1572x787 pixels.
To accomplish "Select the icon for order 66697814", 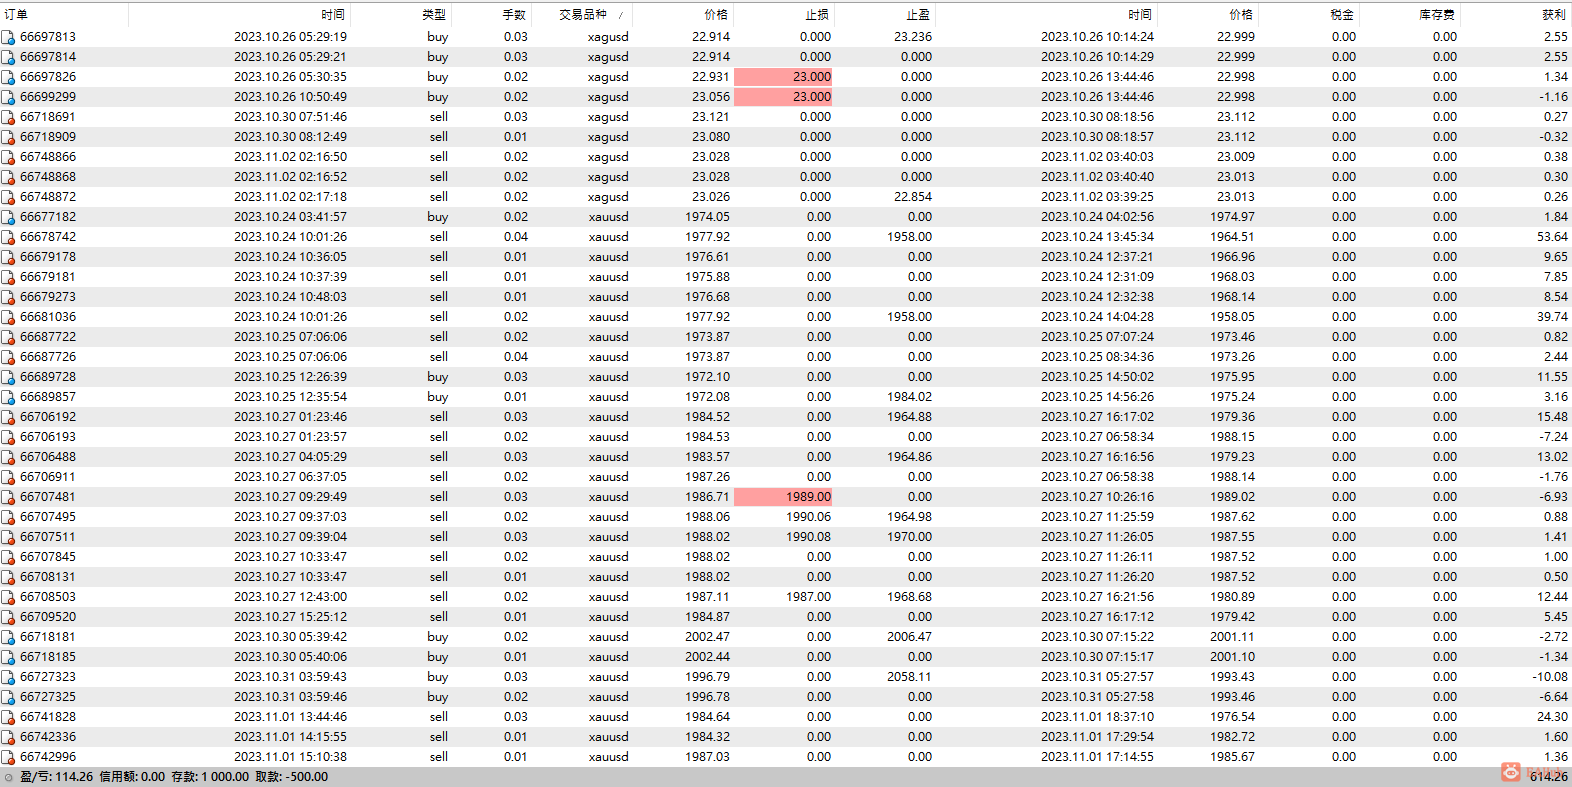I will point(8,57).
